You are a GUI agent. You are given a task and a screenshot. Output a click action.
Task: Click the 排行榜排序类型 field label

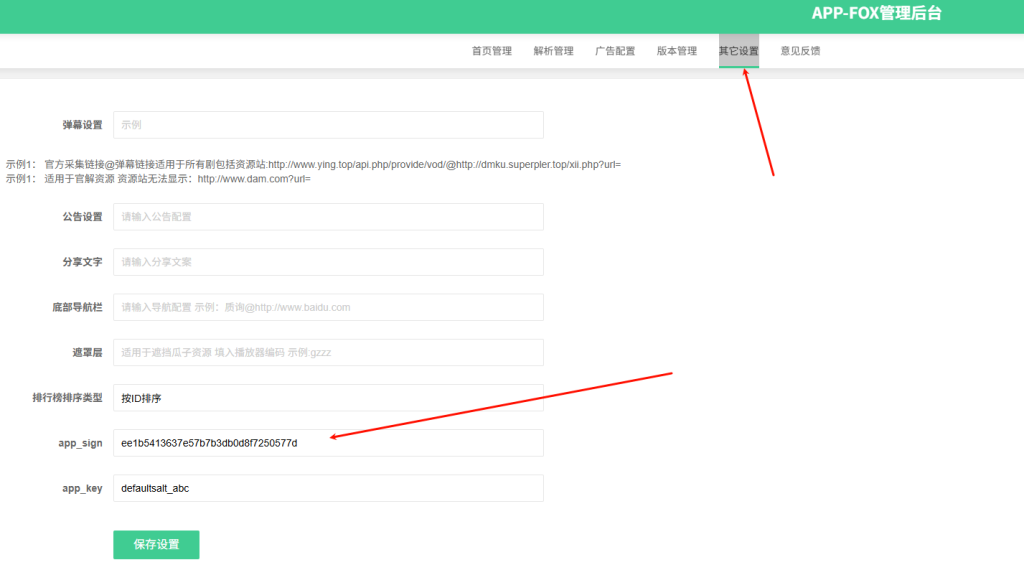pos(67,398)
